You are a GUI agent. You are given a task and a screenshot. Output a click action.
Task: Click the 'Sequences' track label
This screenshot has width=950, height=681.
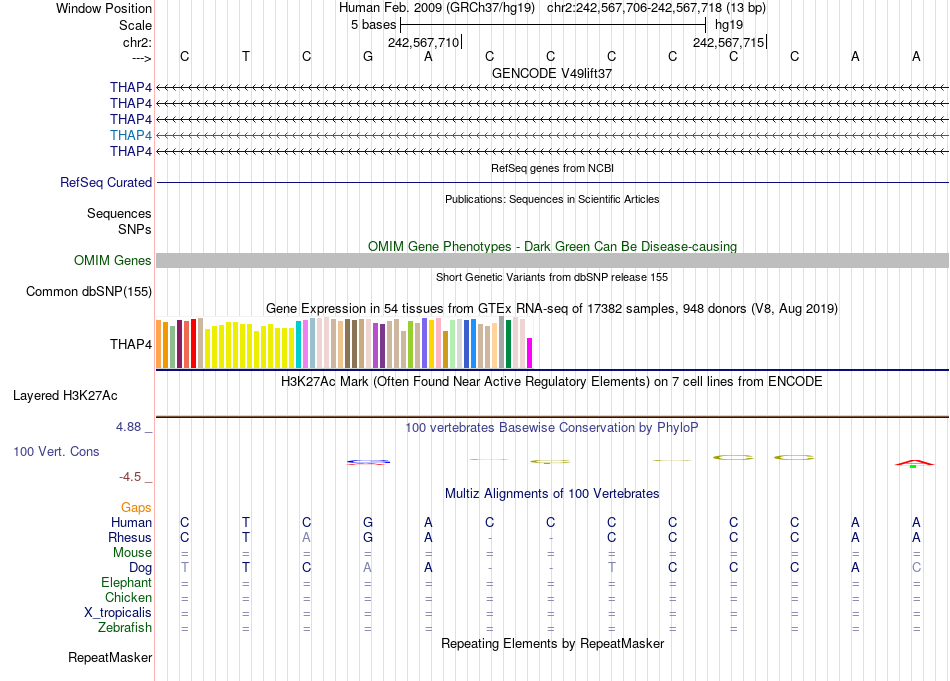pos(119,213)
